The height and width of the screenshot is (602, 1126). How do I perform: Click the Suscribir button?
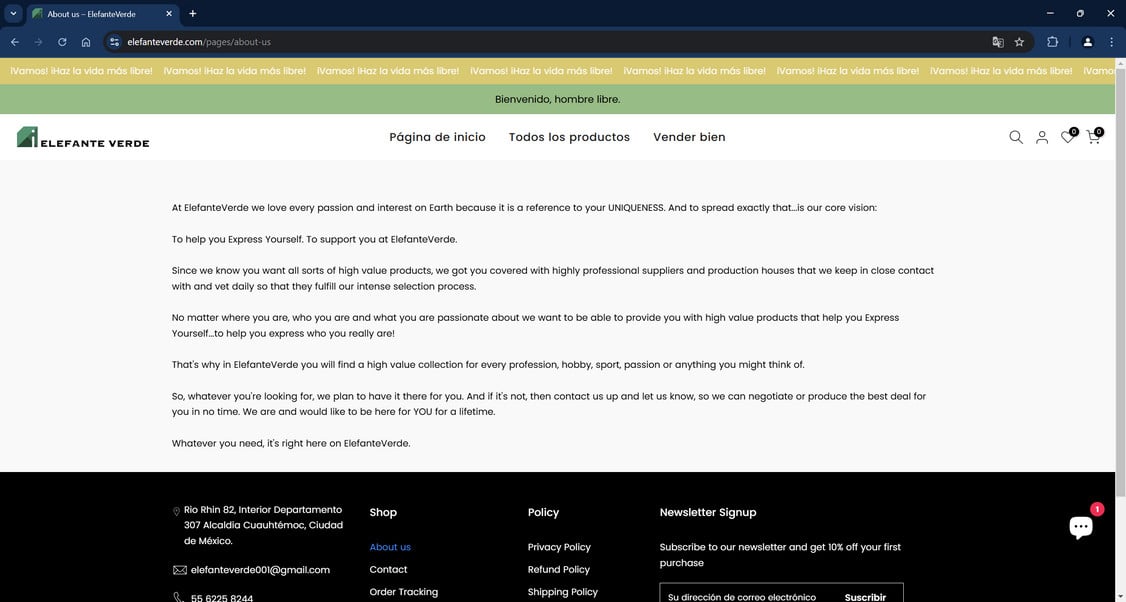click(x=865, y=597)
